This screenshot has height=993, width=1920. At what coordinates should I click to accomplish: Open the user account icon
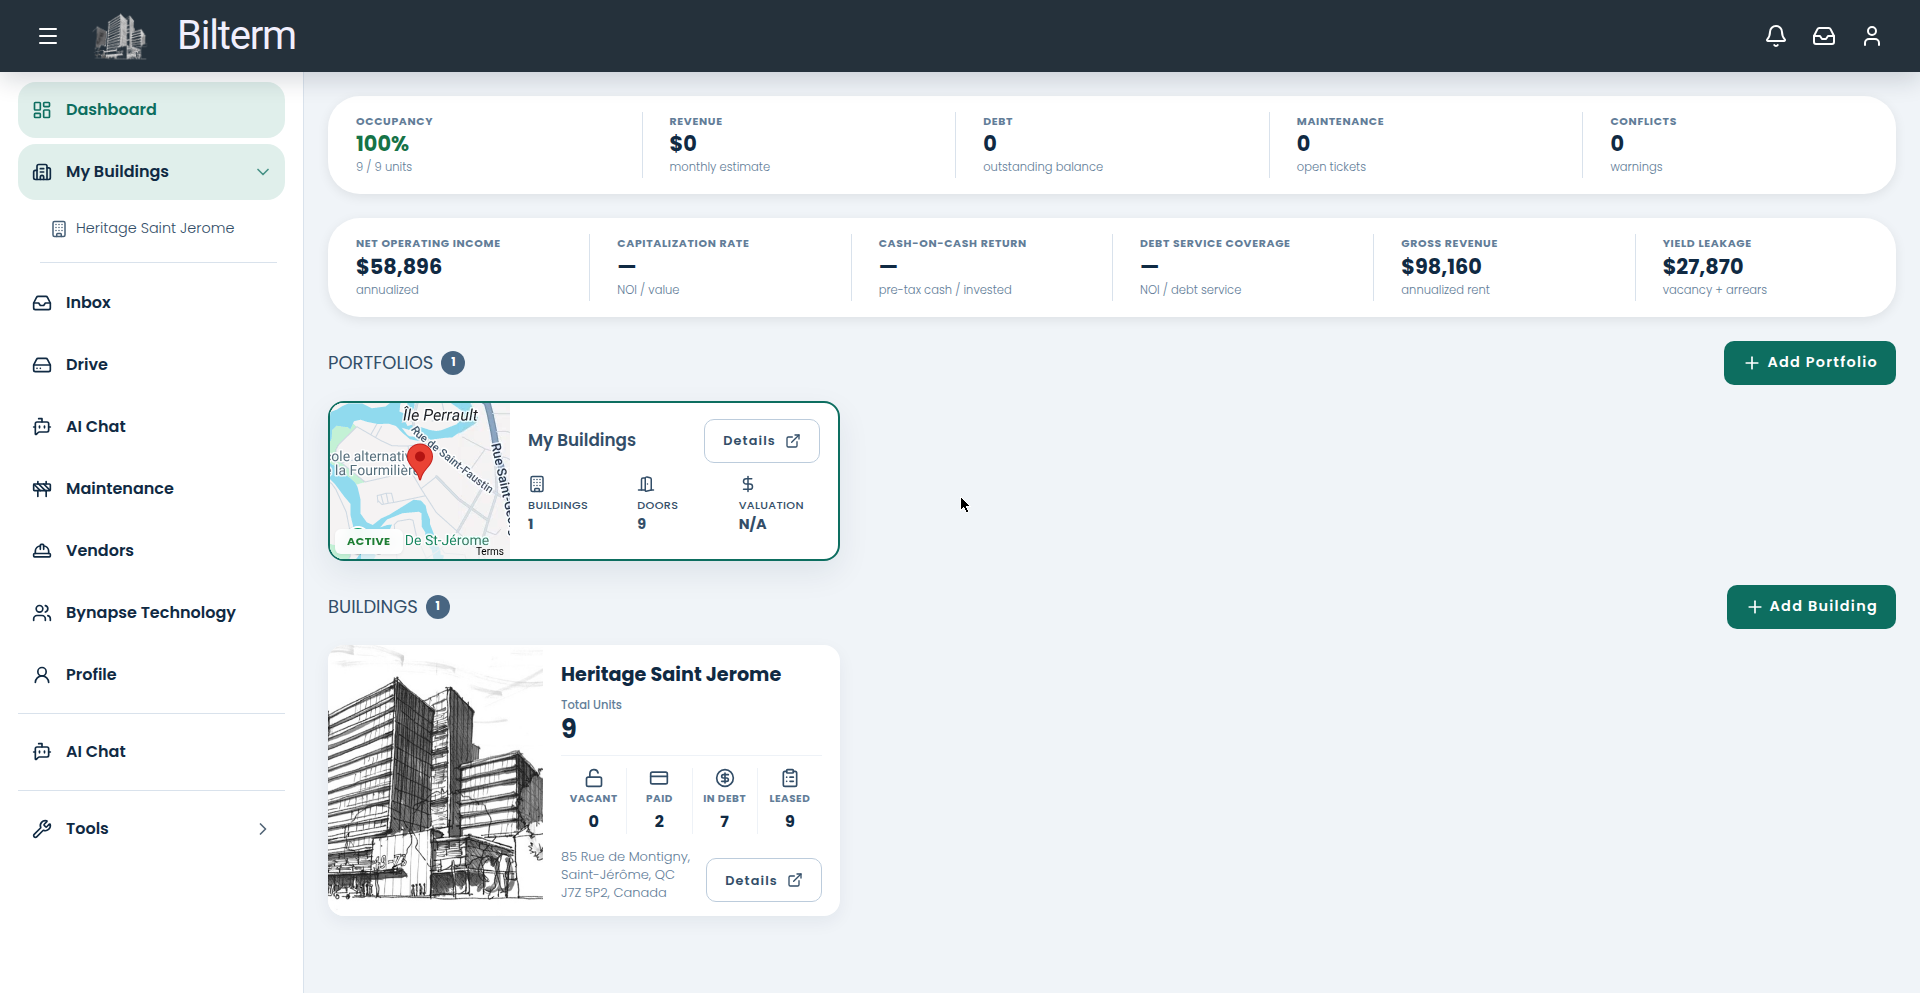pyautogui.click(x=1872, y=36)
